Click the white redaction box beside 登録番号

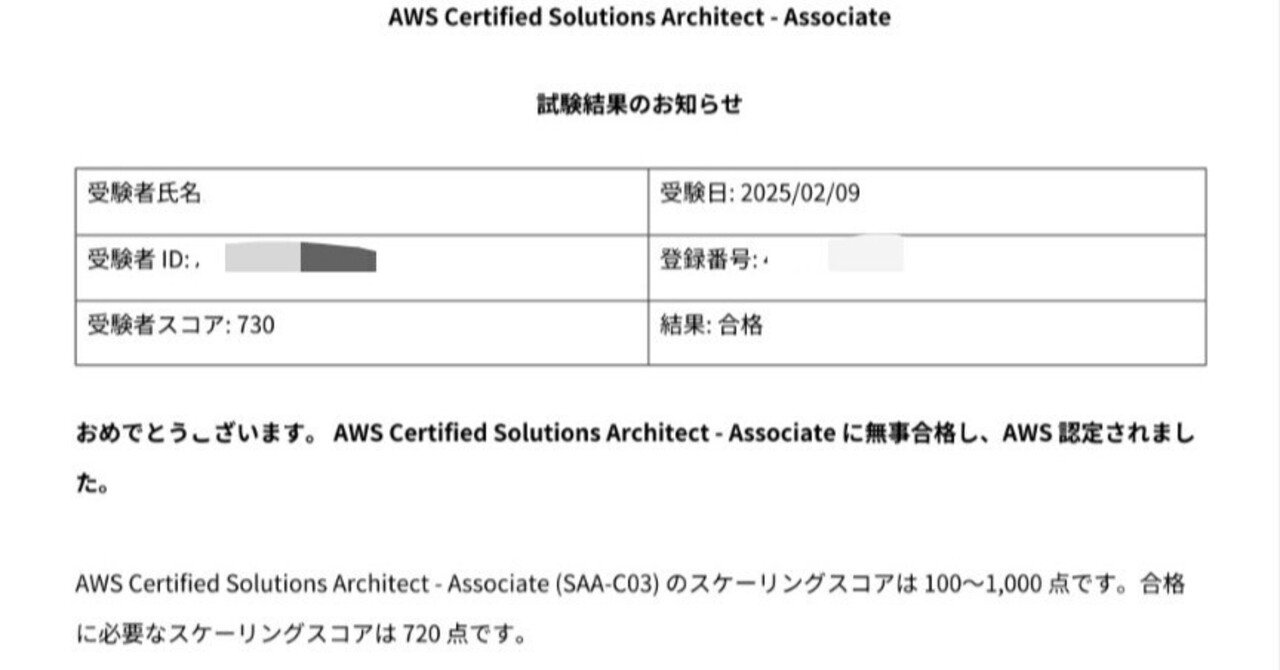point(864,253)
